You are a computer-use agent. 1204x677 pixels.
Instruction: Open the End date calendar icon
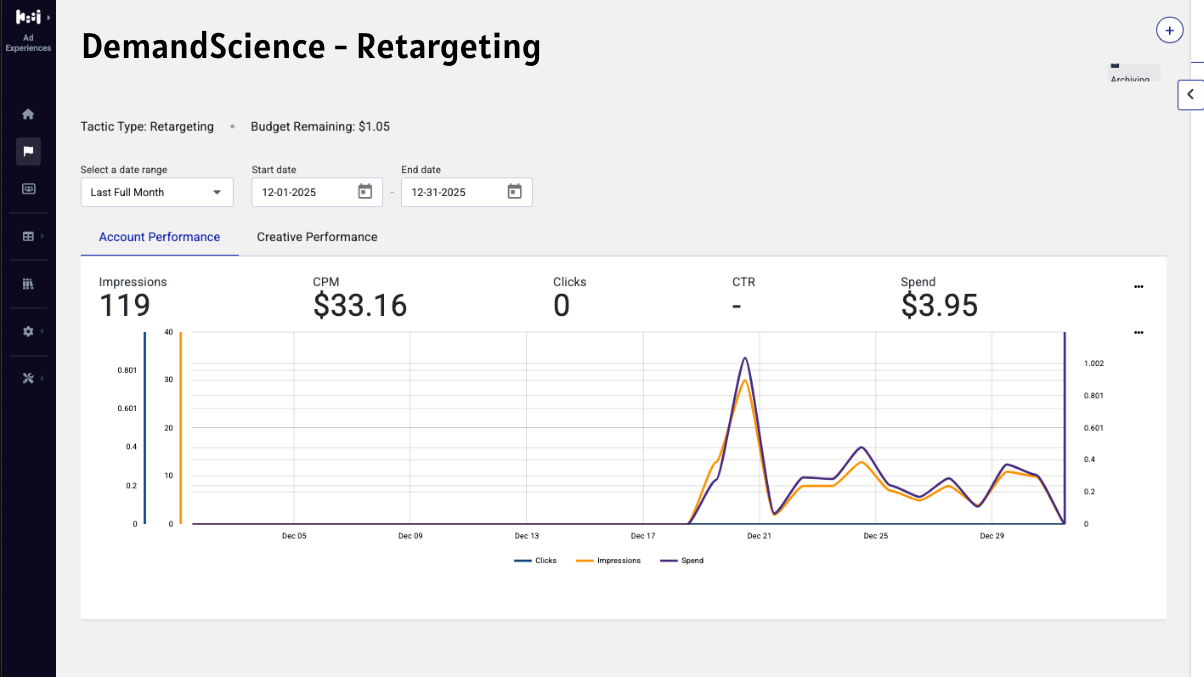(515, 192)
